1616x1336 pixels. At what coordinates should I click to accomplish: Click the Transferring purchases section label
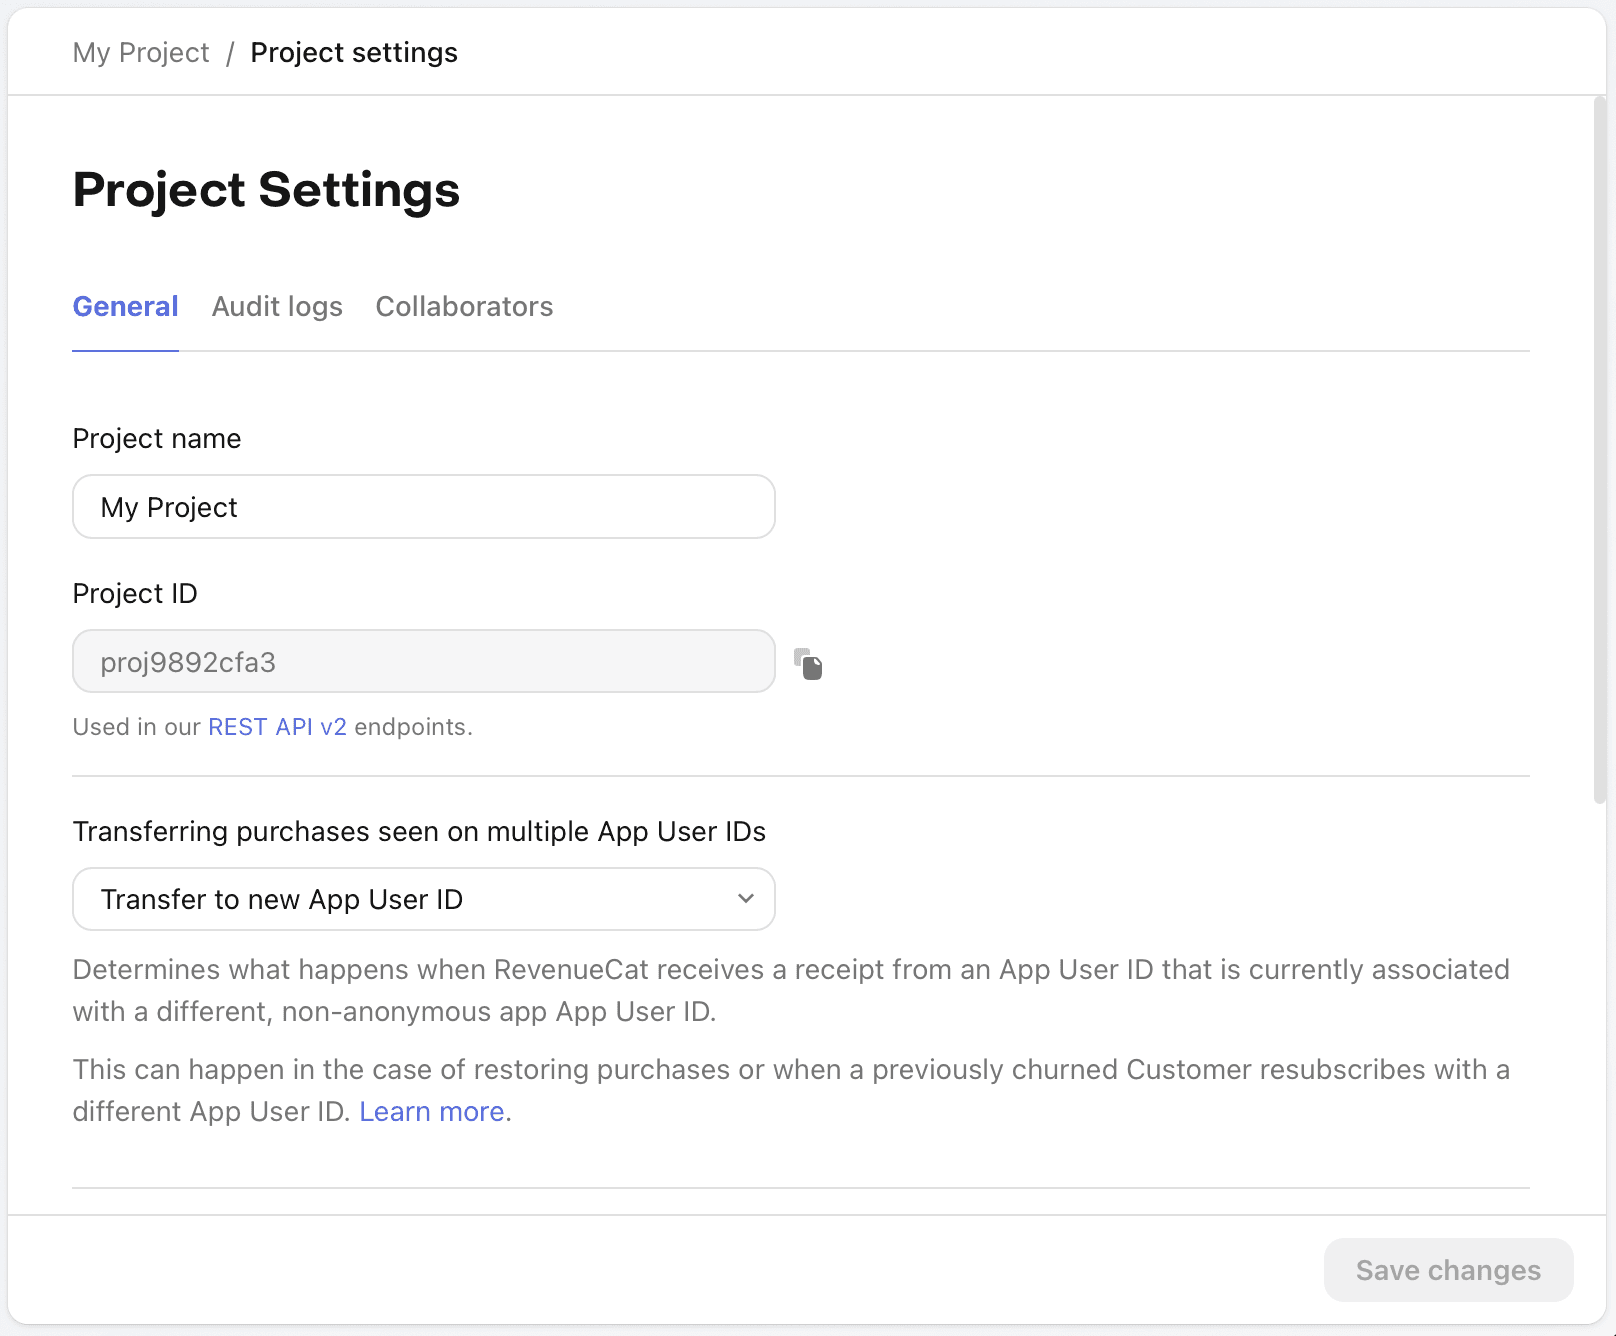[419, 831]
